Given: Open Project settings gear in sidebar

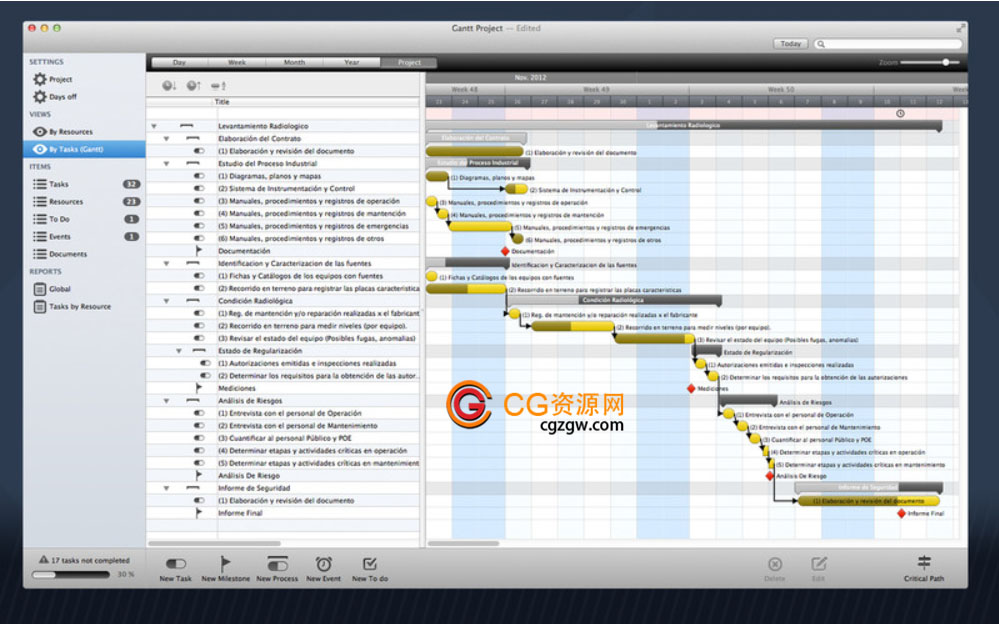Looking at the screenshot, I should pos(40,79).
